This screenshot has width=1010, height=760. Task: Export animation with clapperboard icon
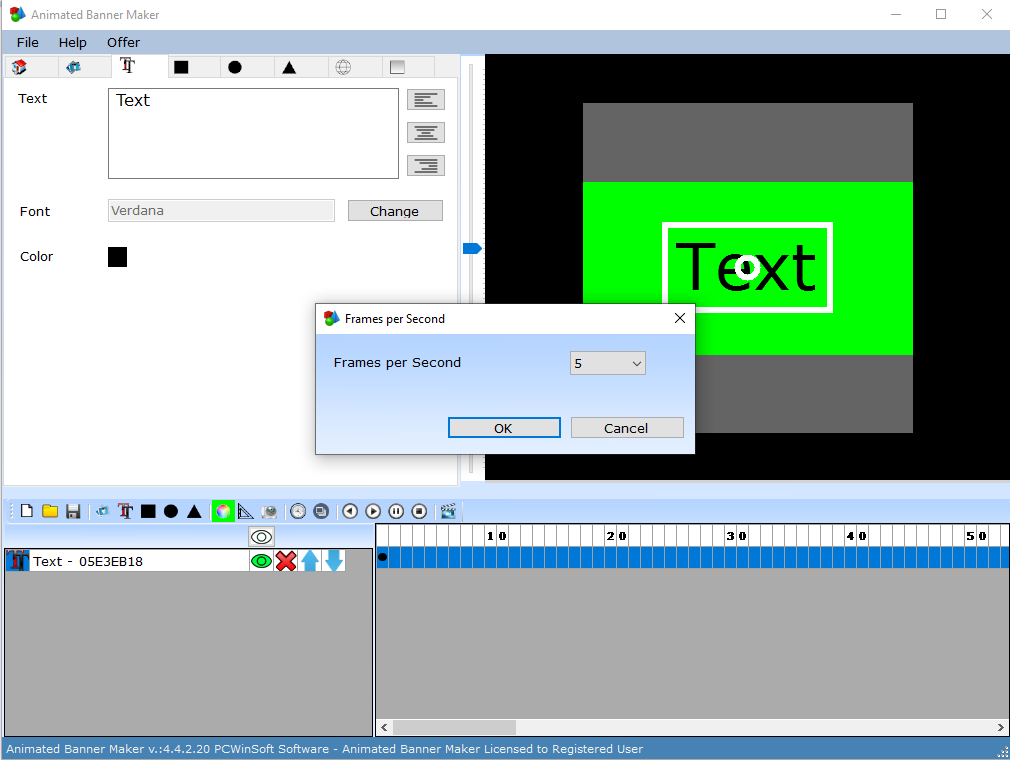tap(448, 511)
